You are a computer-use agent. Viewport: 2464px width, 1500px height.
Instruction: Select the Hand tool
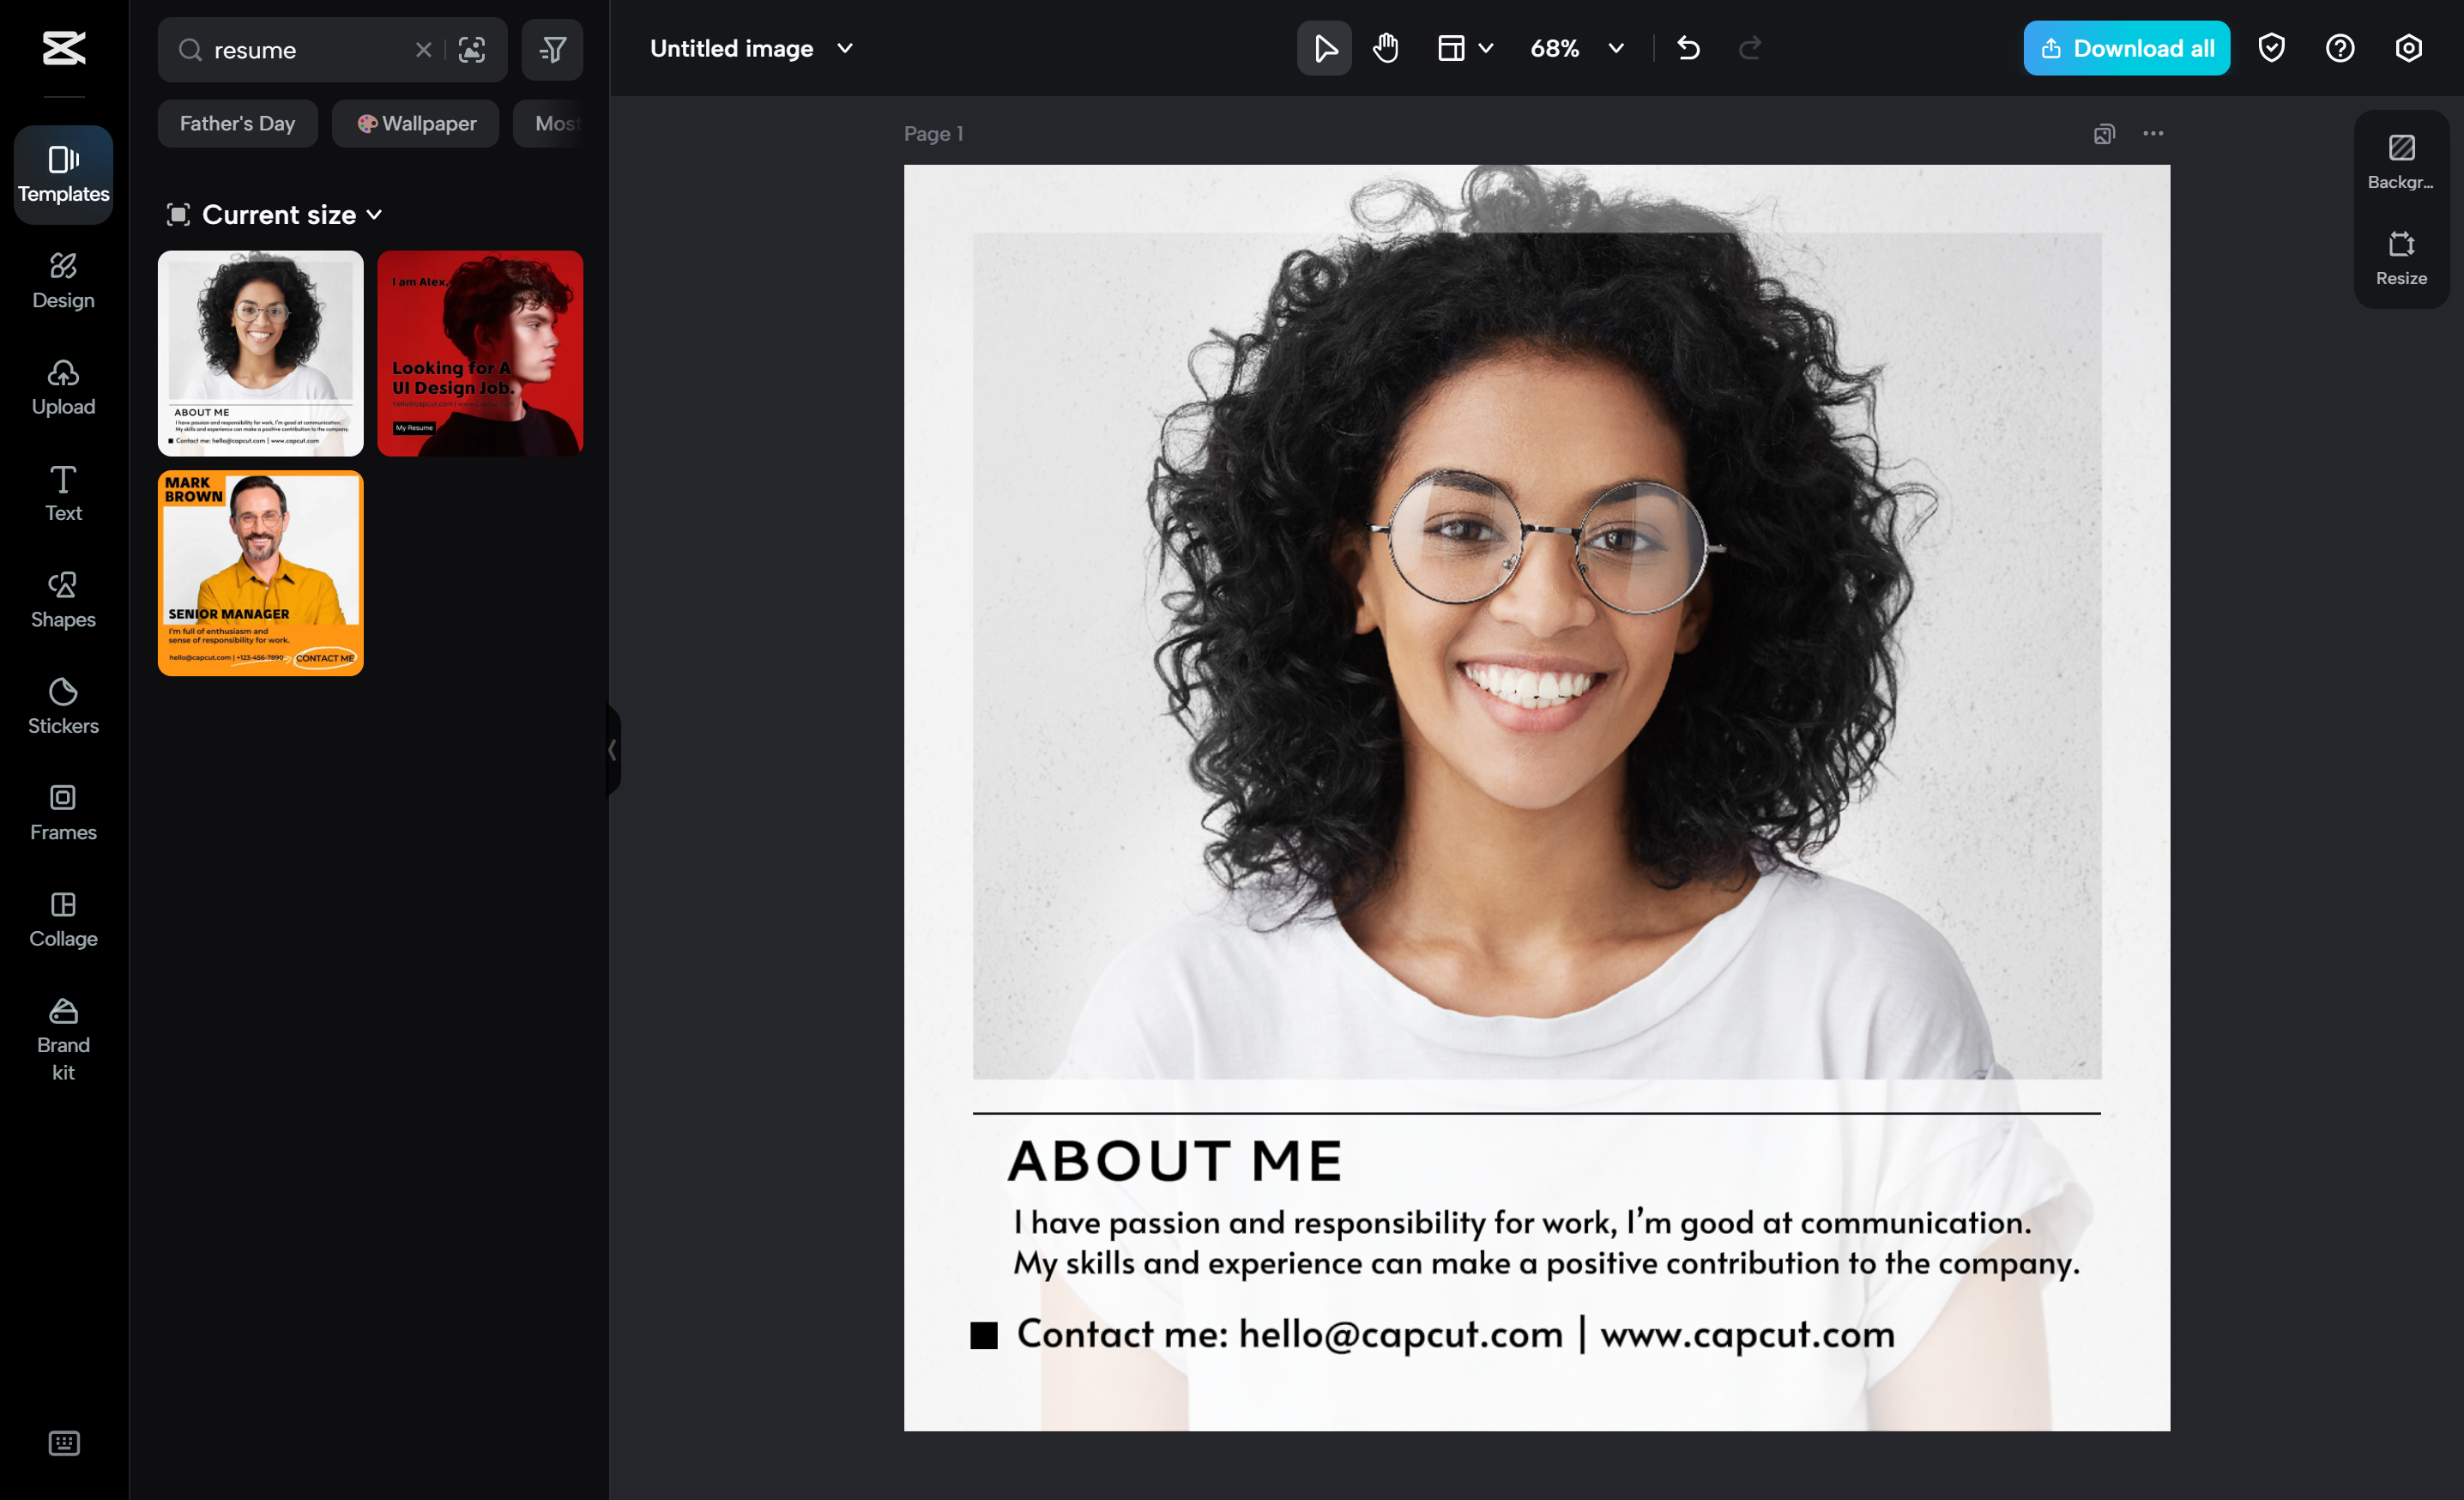click(x=1386, y=47)
